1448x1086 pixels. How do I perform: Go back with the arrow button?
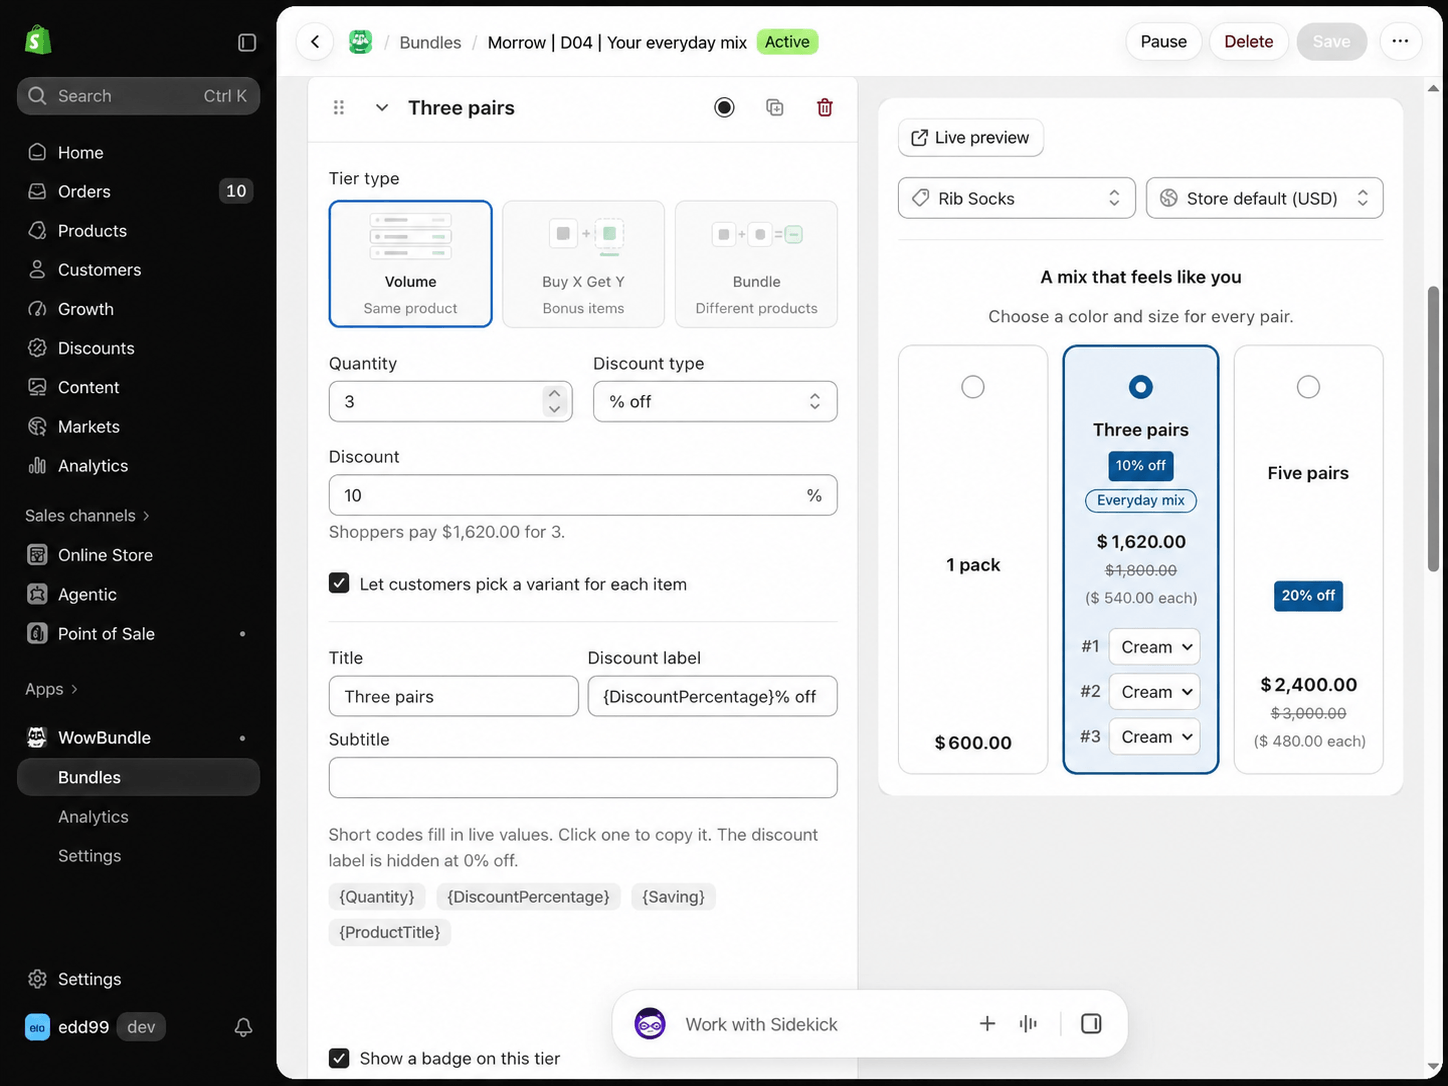pyautogui.click(x=315, y=41)
